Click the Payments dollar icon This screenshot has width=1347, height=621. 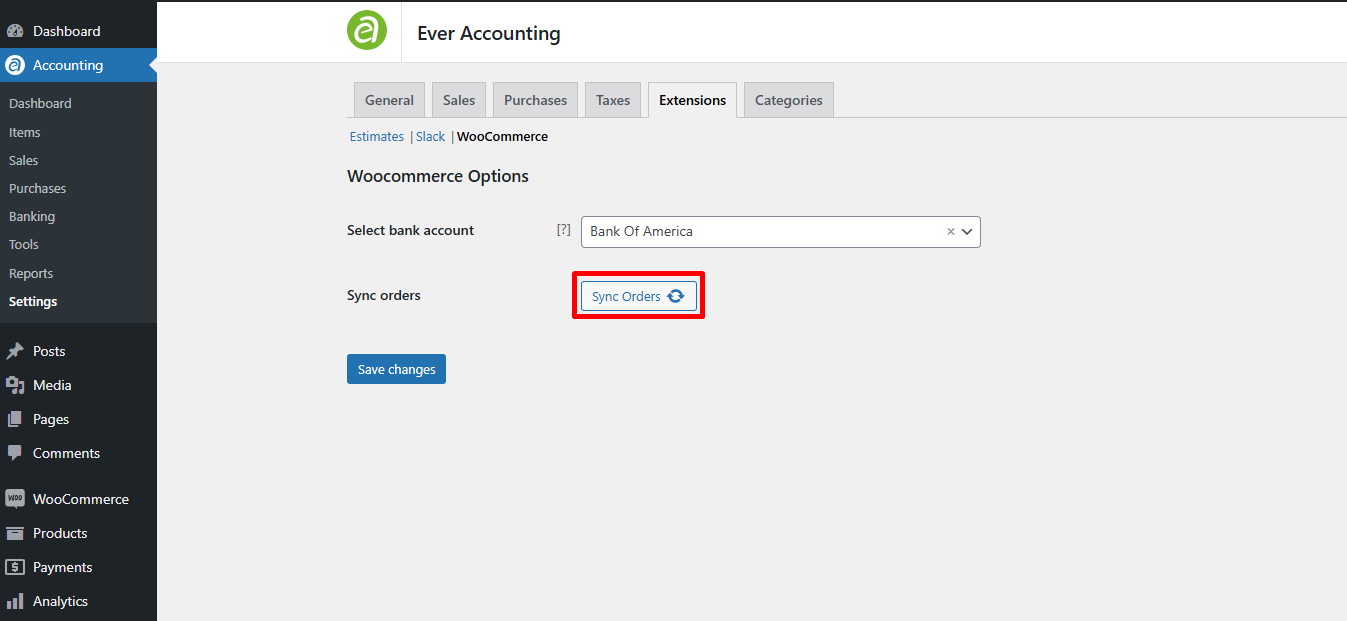pos(15,567)
